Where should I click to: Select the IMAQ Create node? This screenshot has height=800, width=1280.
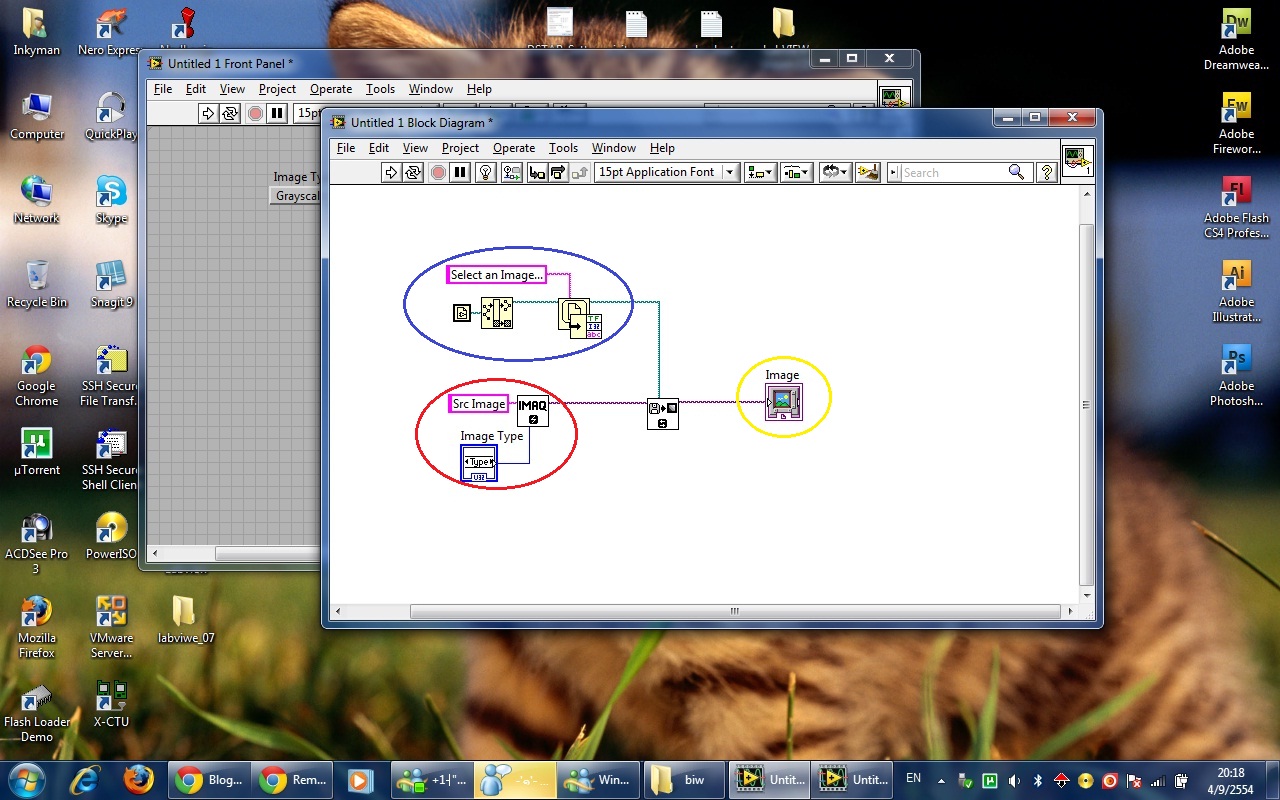pos(533,412)
